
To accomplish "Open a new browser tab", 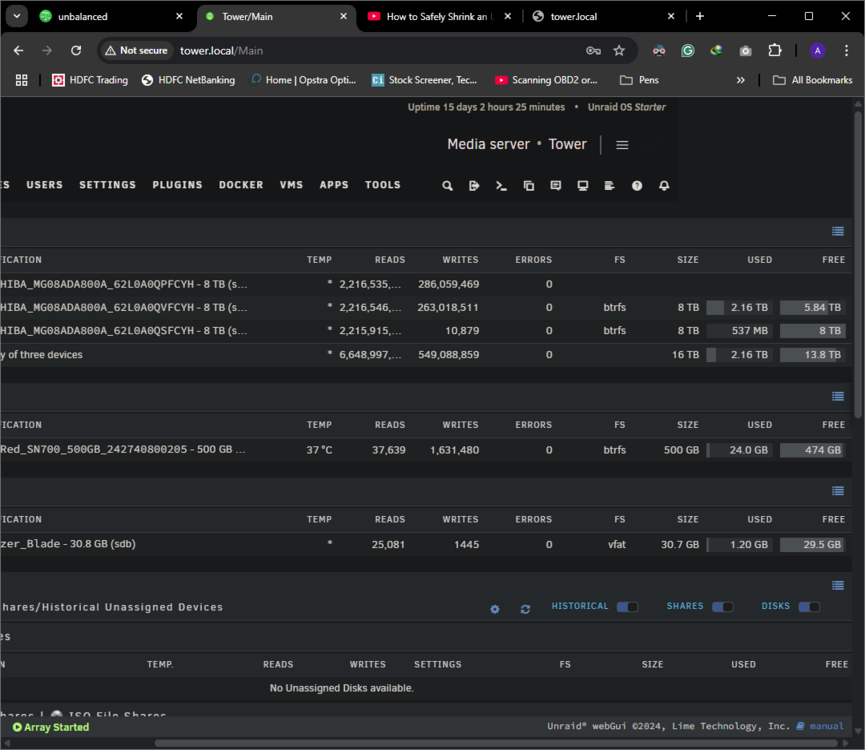I will 700,17.
